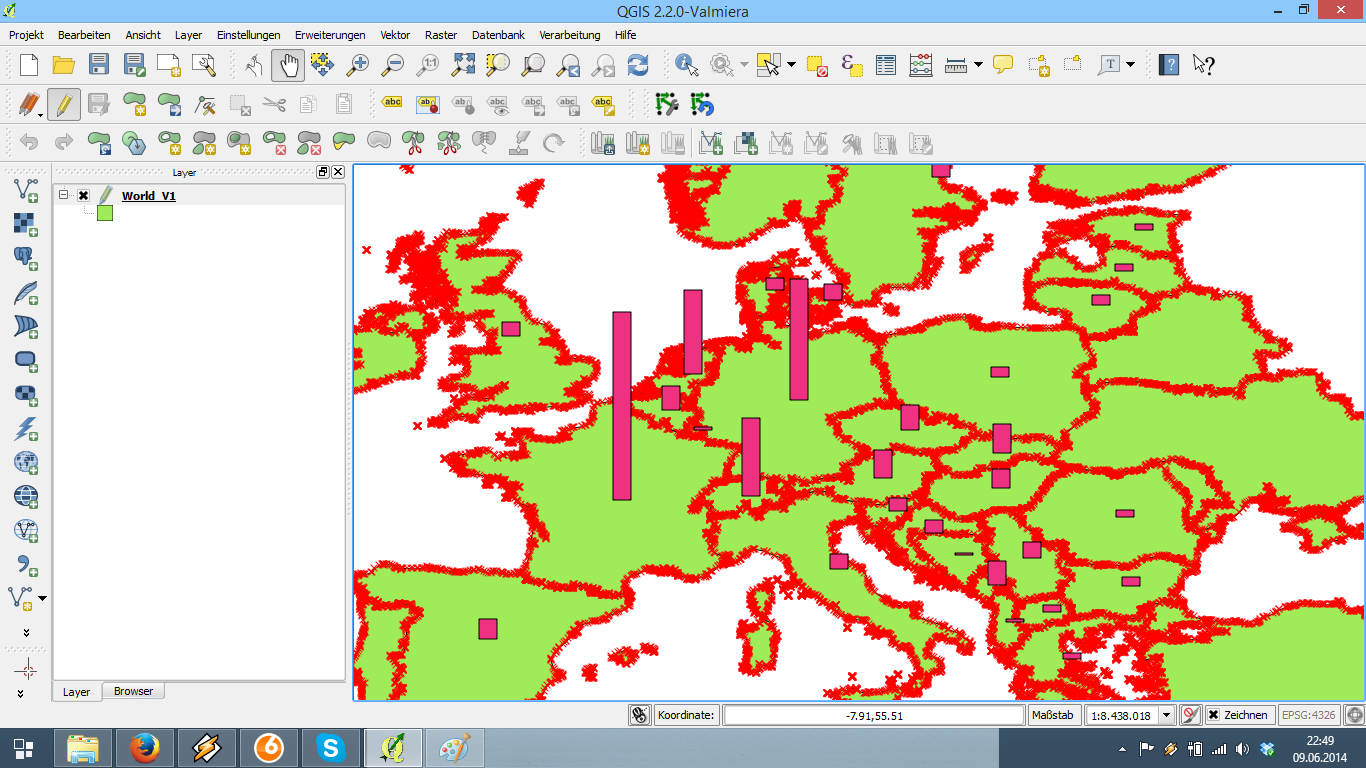The image size is (1366, 768).
Task: Toggle the Zeichnen render checkbox
Action: (1213, 715)
